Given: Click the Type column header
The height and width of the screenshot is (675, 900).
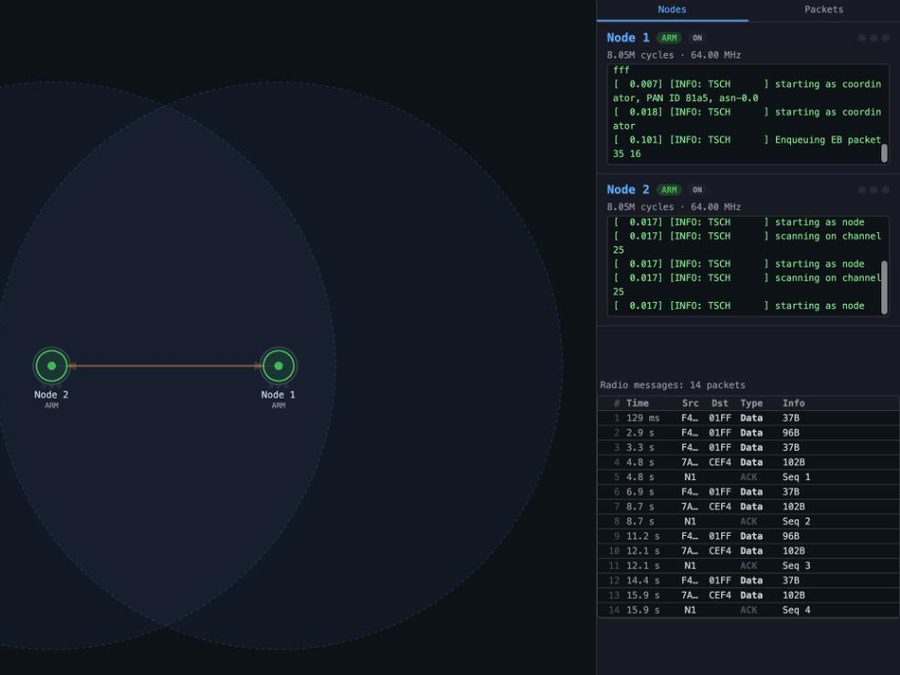Looking at the screenshot, I should click(751, 403).
